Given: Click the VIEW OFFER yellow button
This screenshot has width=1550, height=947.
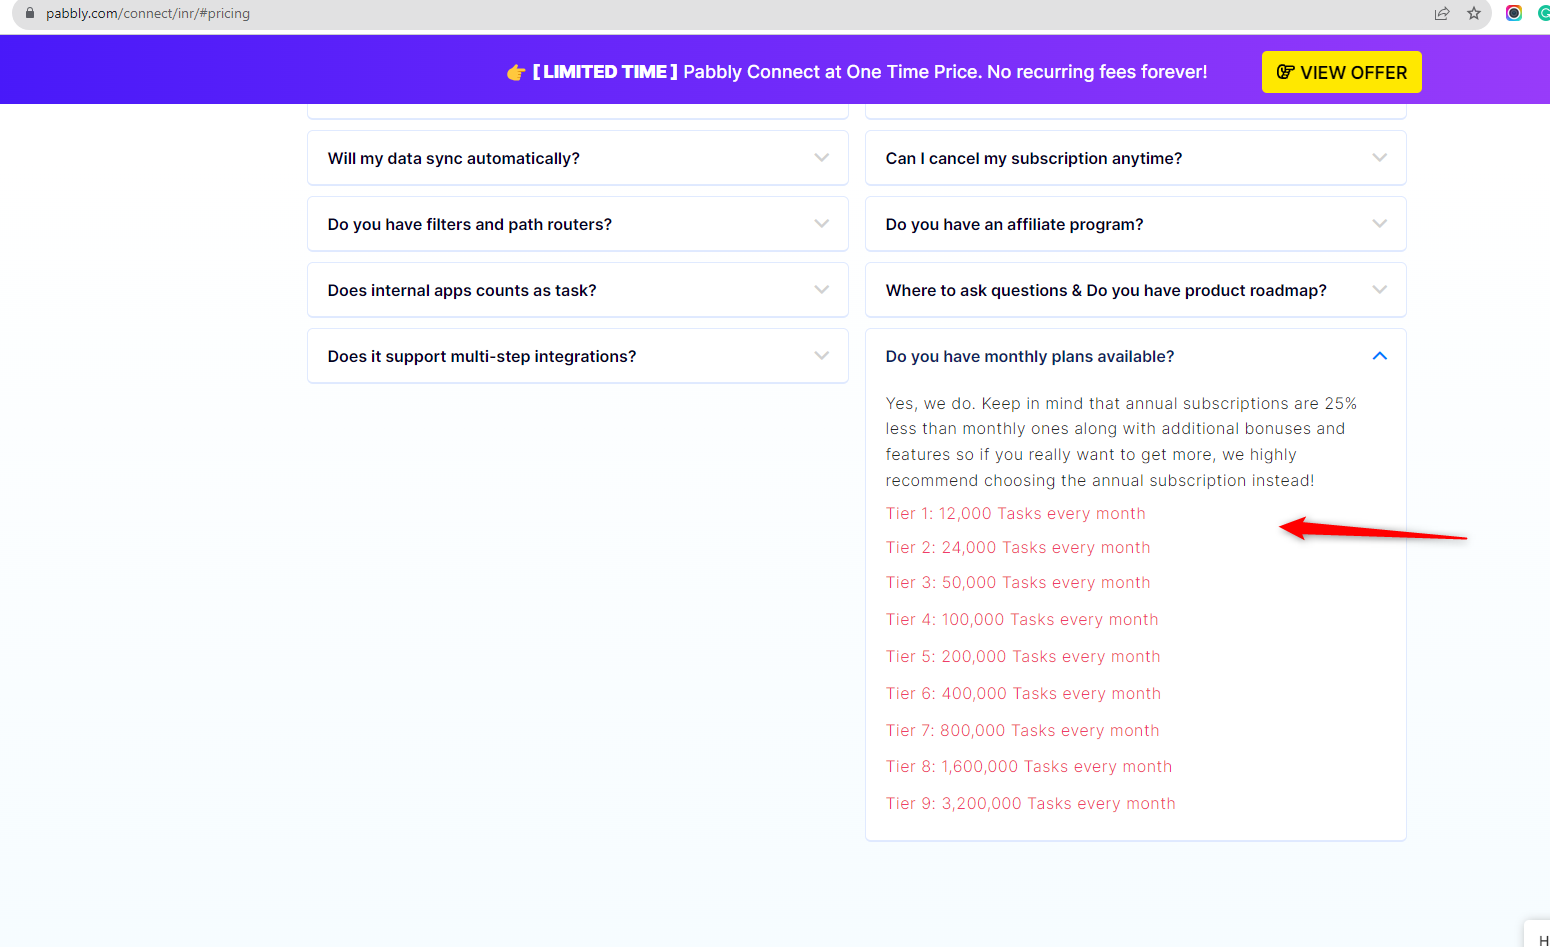Looking at the screenshot, I should (x=1341, y=72).
